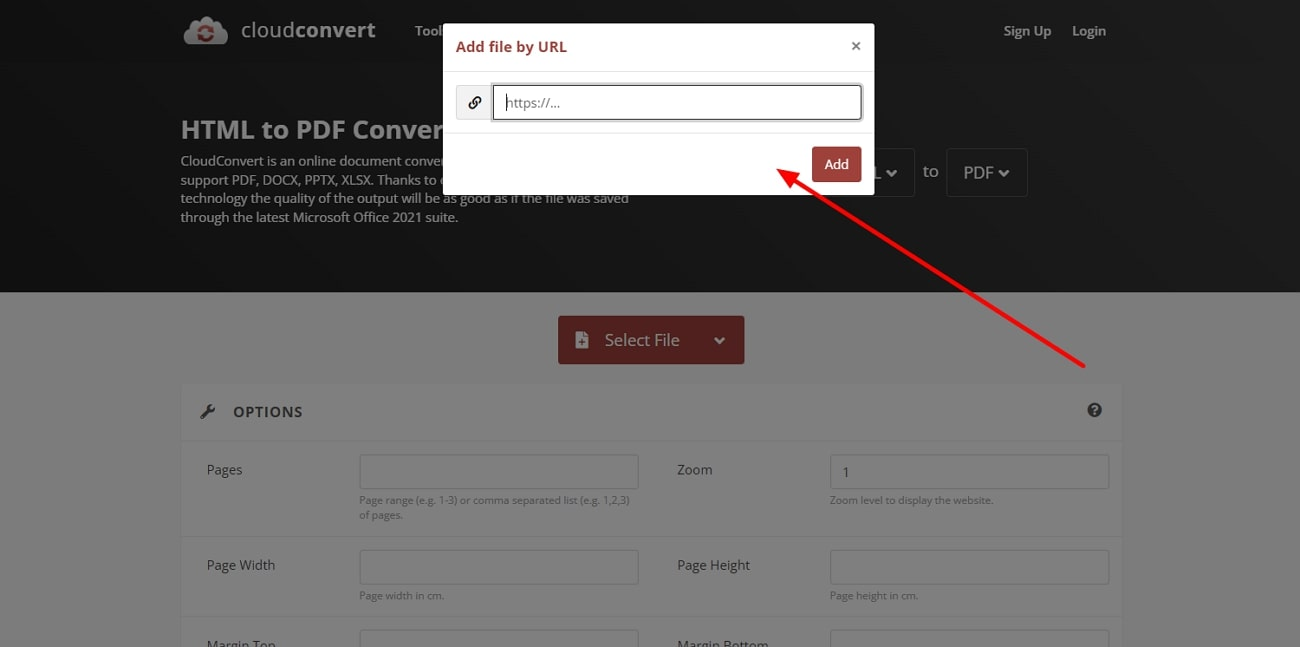
Task: Click the 'Page width in cm.' hint text
Action: [x=402, y=595]
